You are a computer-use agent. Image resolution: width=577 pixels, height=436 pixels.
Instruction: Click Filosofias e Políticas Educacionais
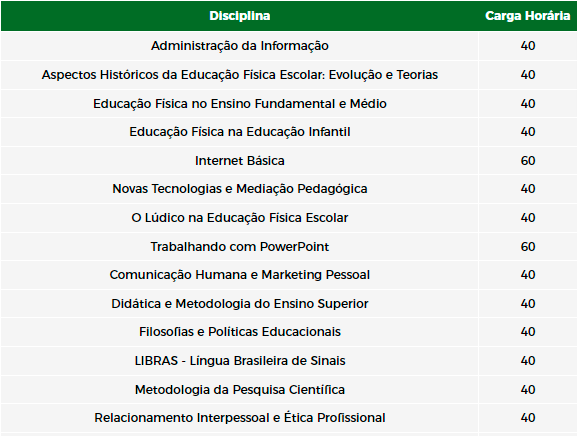click(x=240, y=332)
